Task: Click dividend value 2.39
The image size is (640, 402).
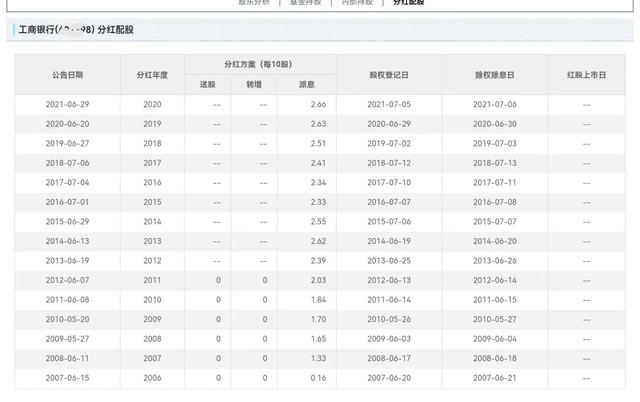Action: [x=318, y=261]
